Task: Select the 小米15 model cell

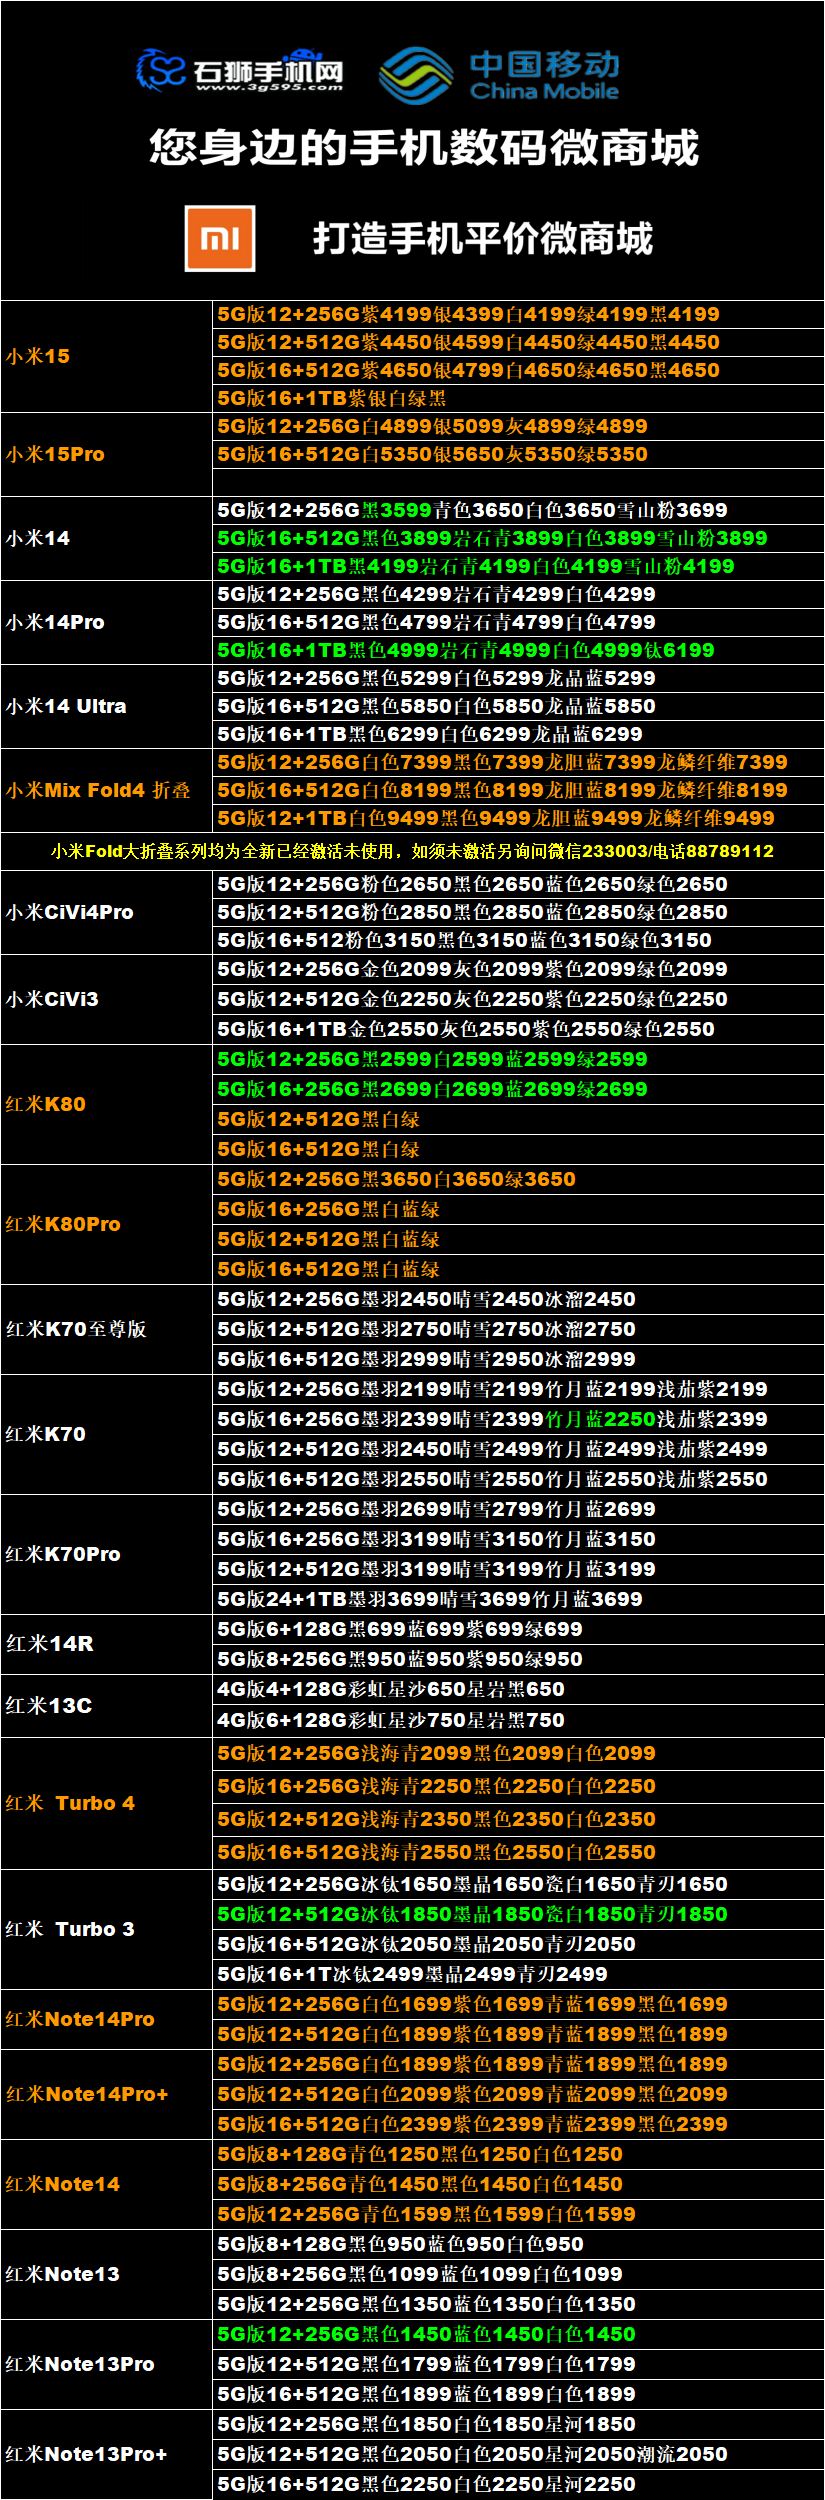Action: click(107, 356)
